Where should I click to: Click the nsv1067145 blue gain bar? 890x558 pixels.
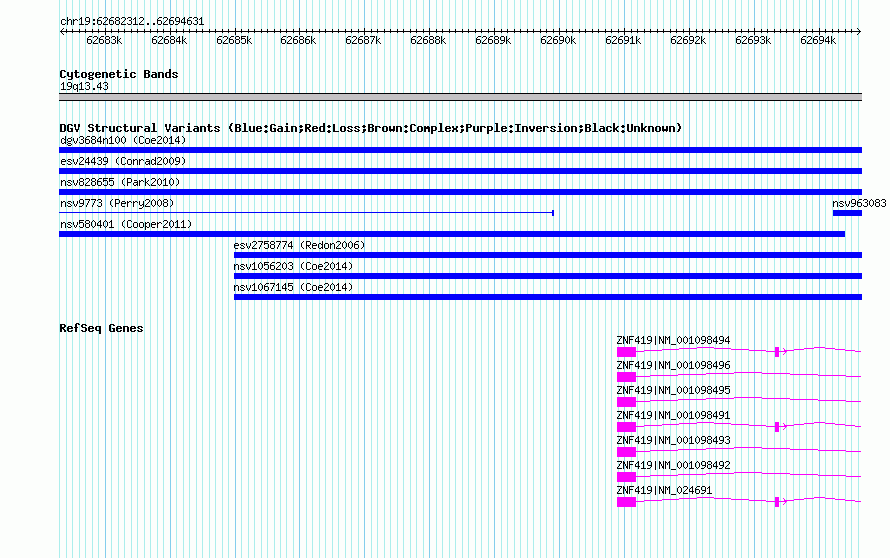(548, 297)
